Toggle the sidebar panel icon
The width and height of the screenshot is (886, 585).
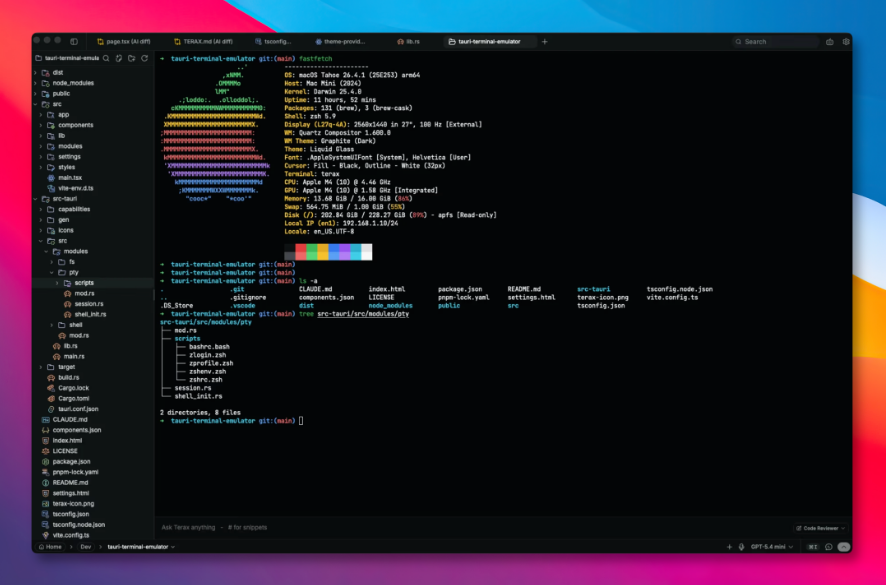tap(74, 41)
